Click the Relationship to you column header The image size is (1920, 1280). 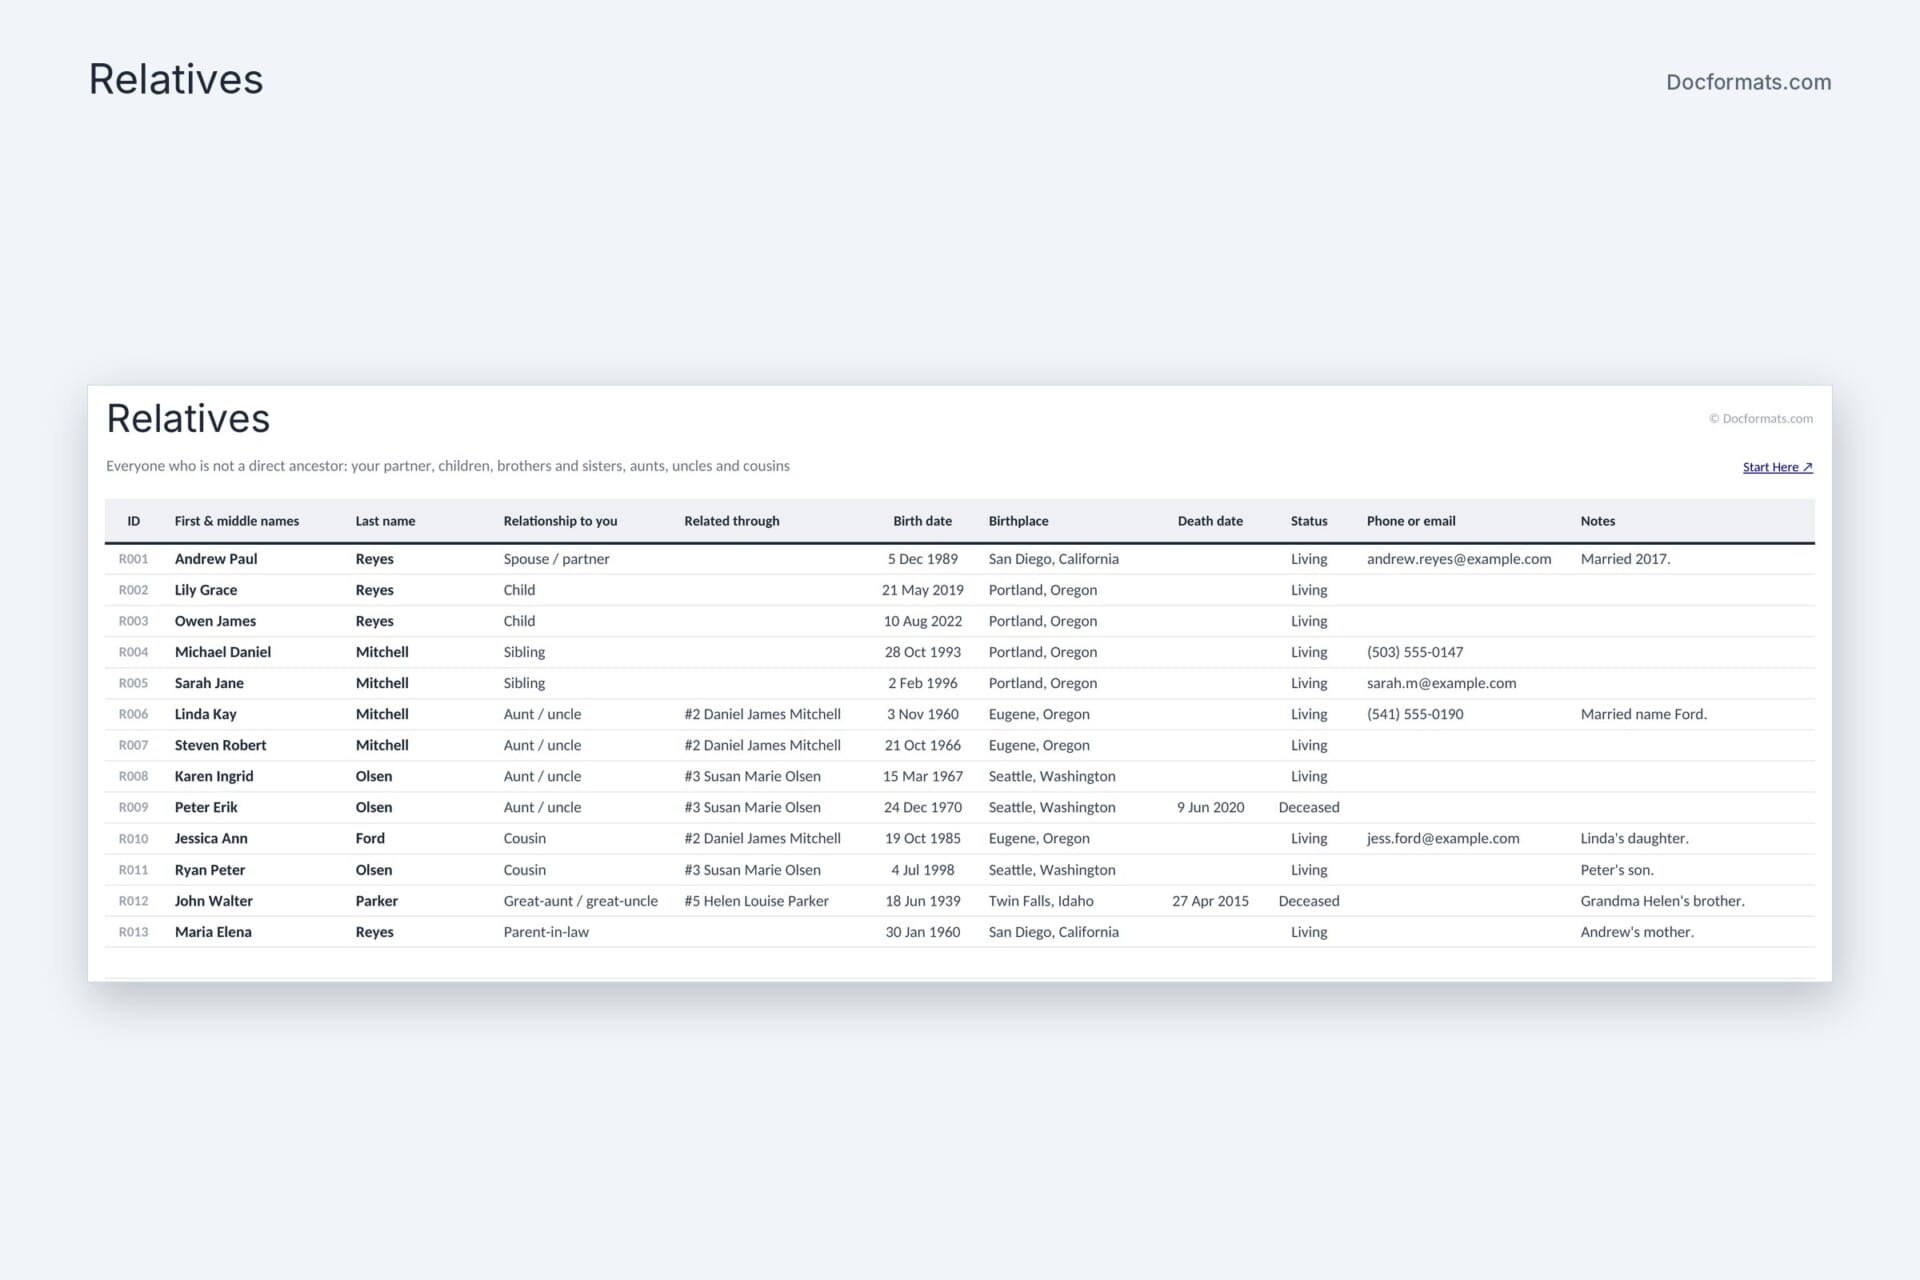pos(560,521)
